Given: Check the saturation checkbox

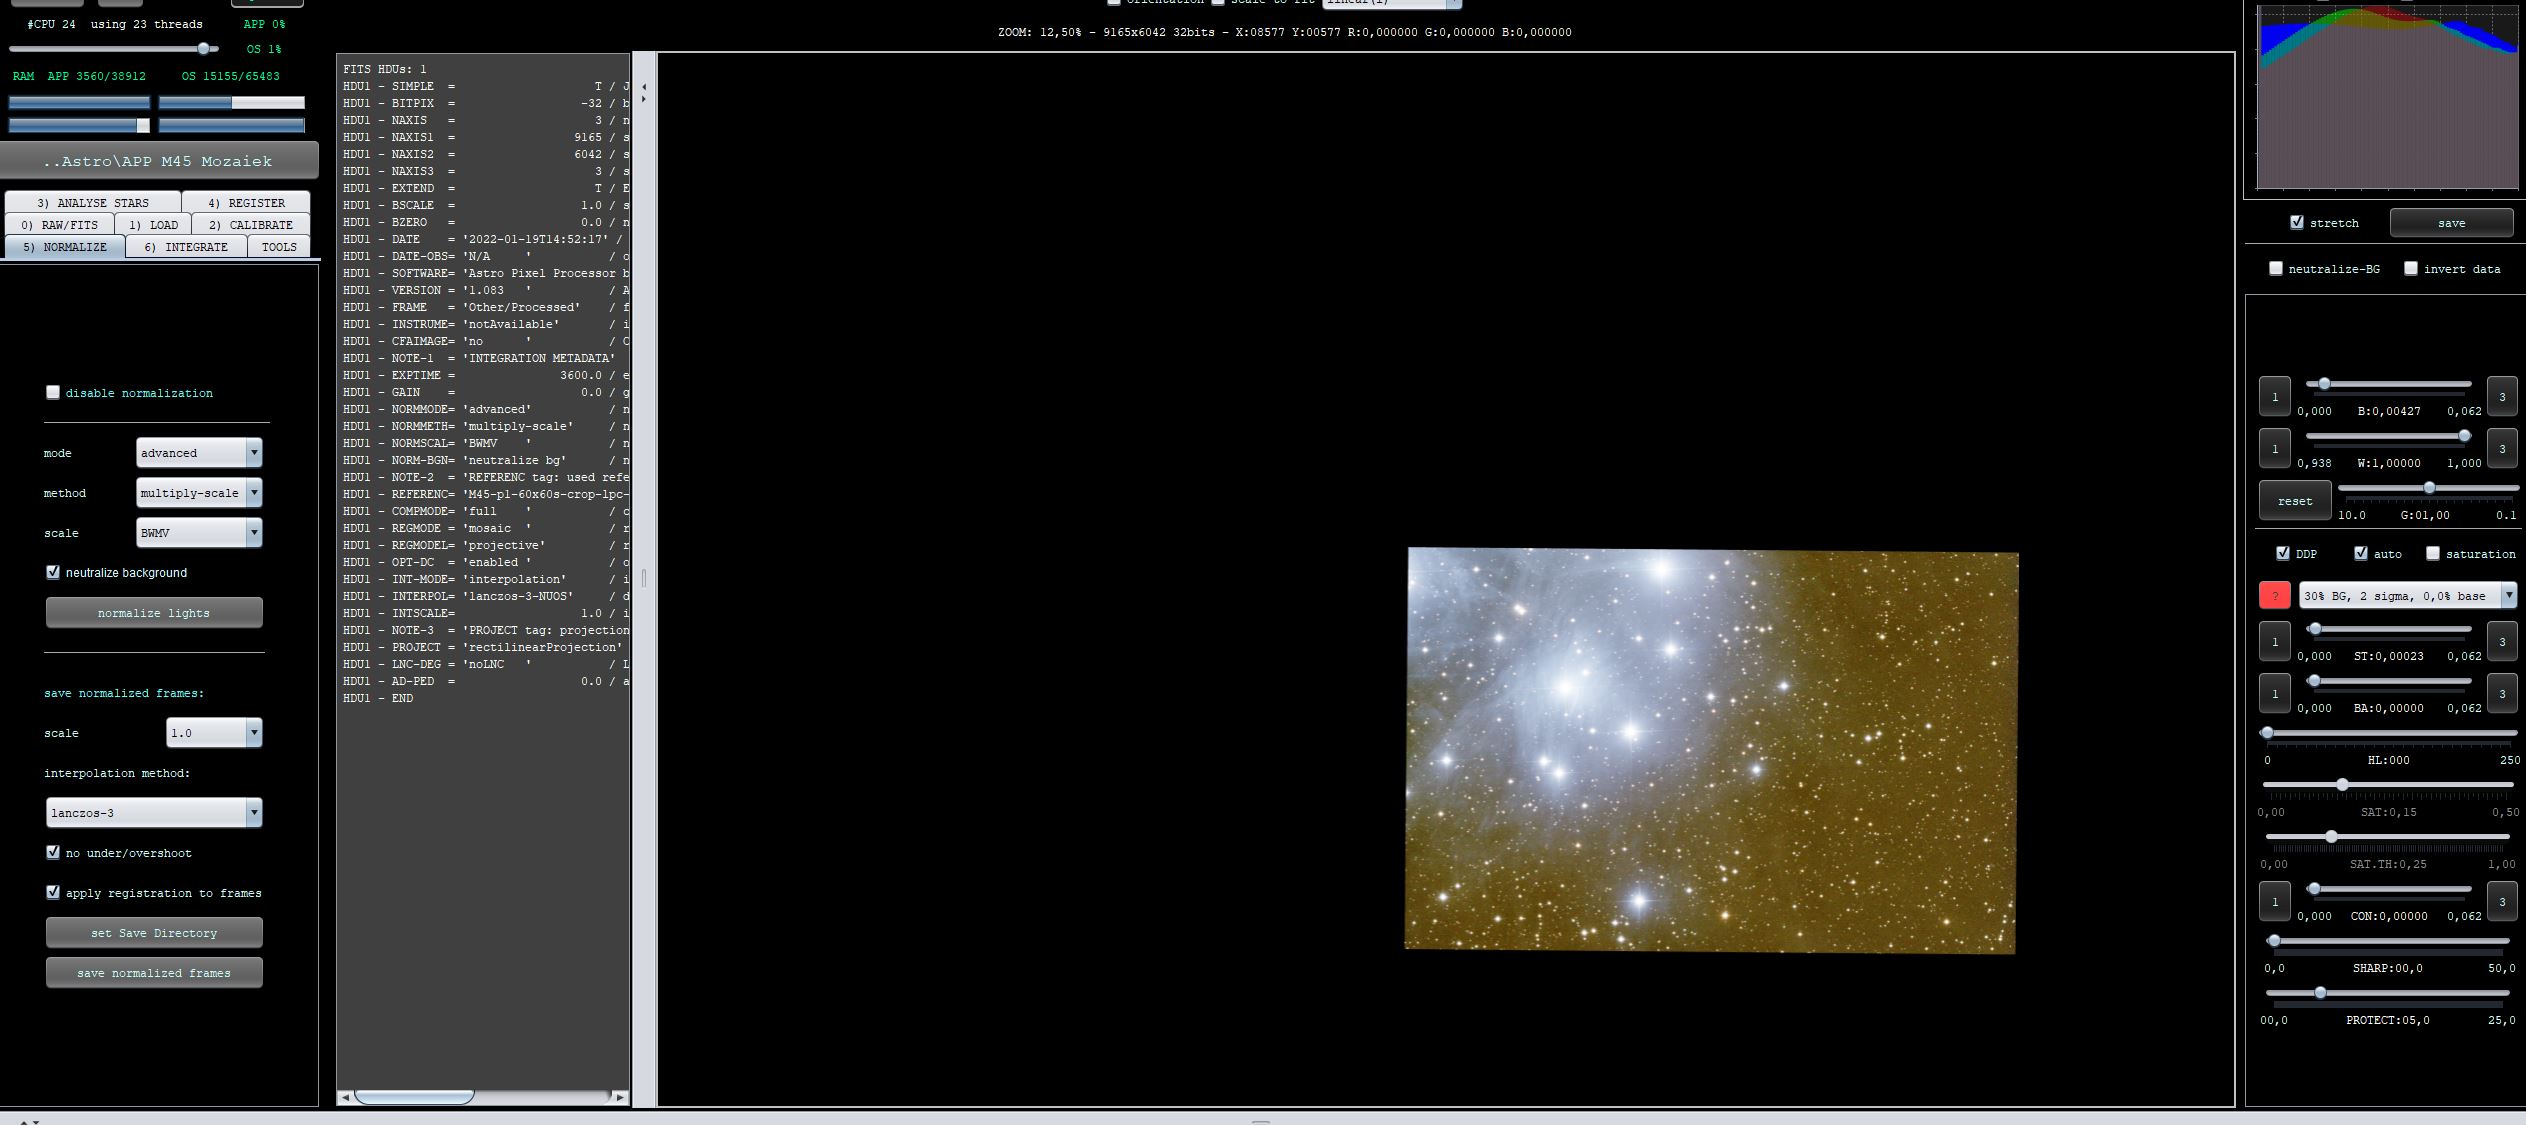Looking at the screenshot, I should (2432, 554).
